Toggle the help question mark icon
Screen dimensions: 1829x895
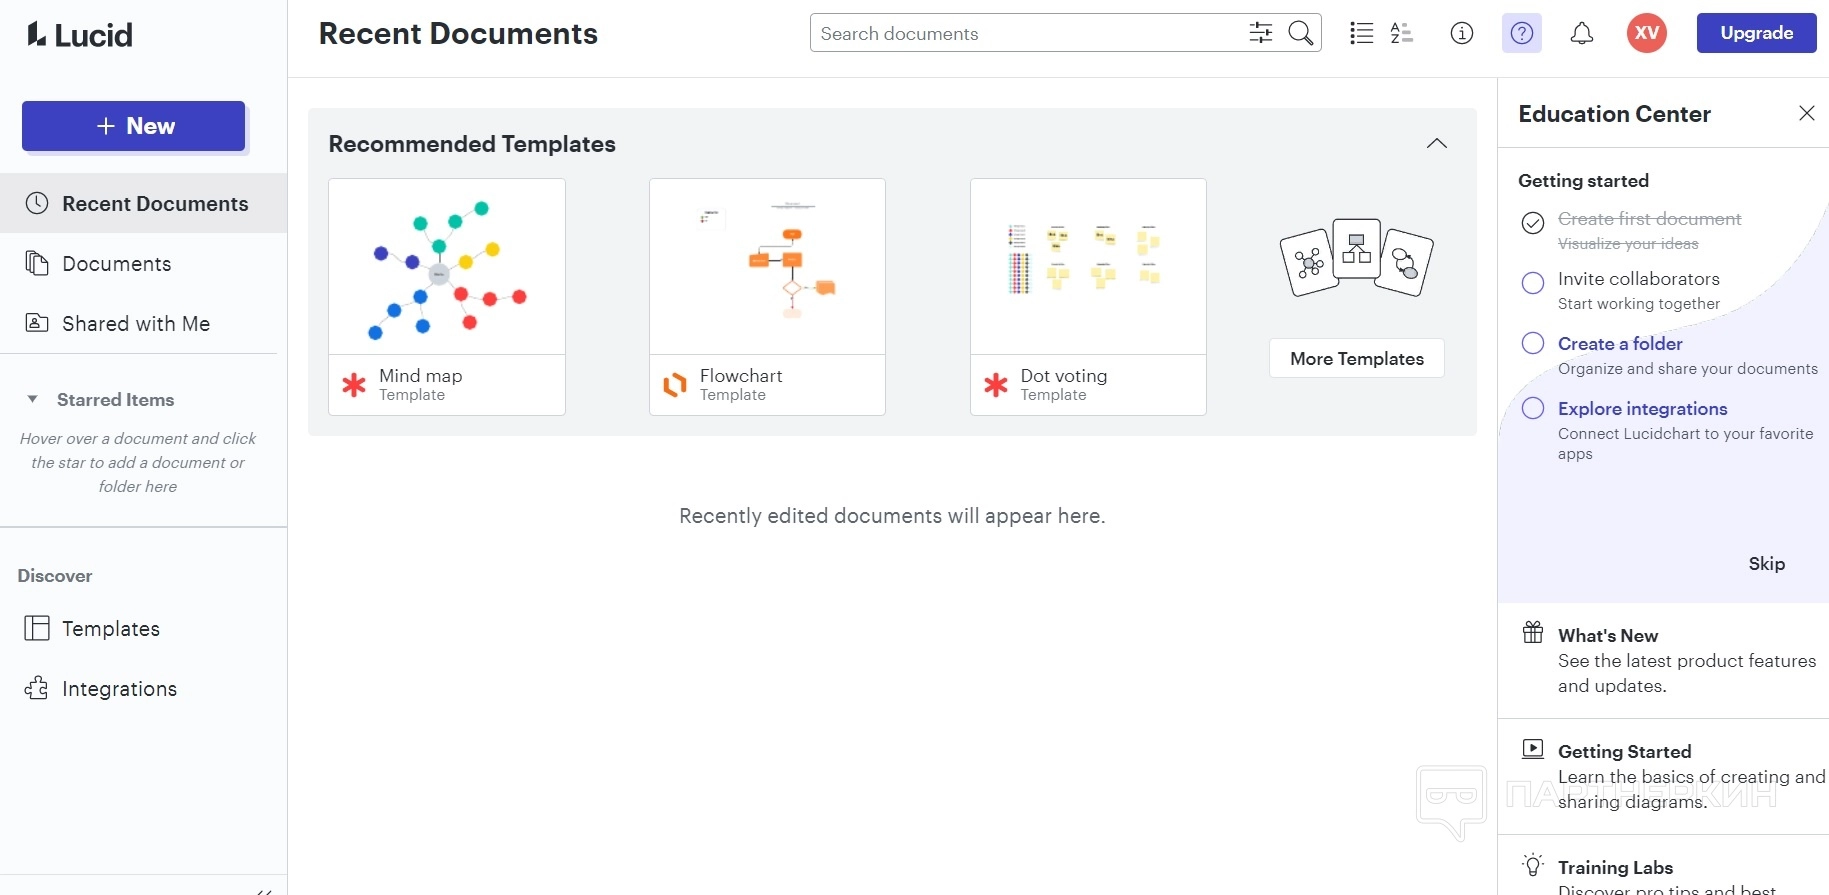tap(1522, 33)
